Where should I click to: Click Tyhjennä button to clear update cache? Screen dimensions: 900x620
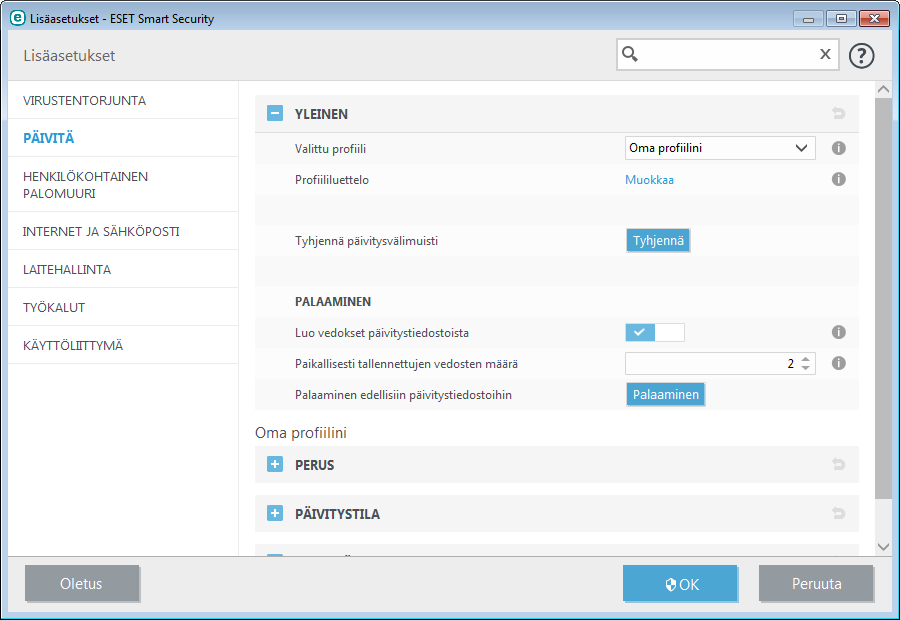pyautogui.click(x=658, y=241)
